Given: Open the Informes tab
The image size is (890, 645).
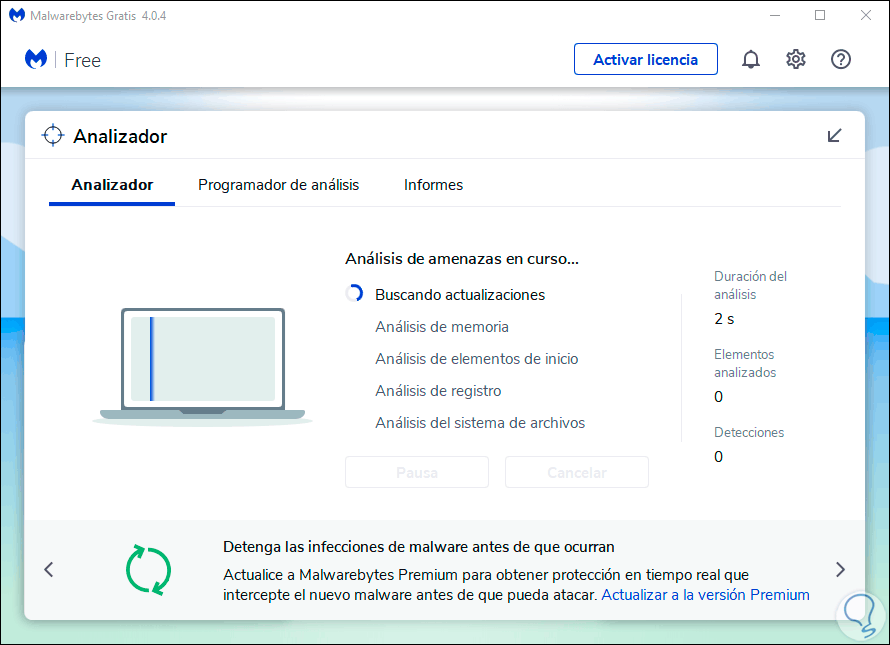Looking at the screenshot, I should click(433, 185).
